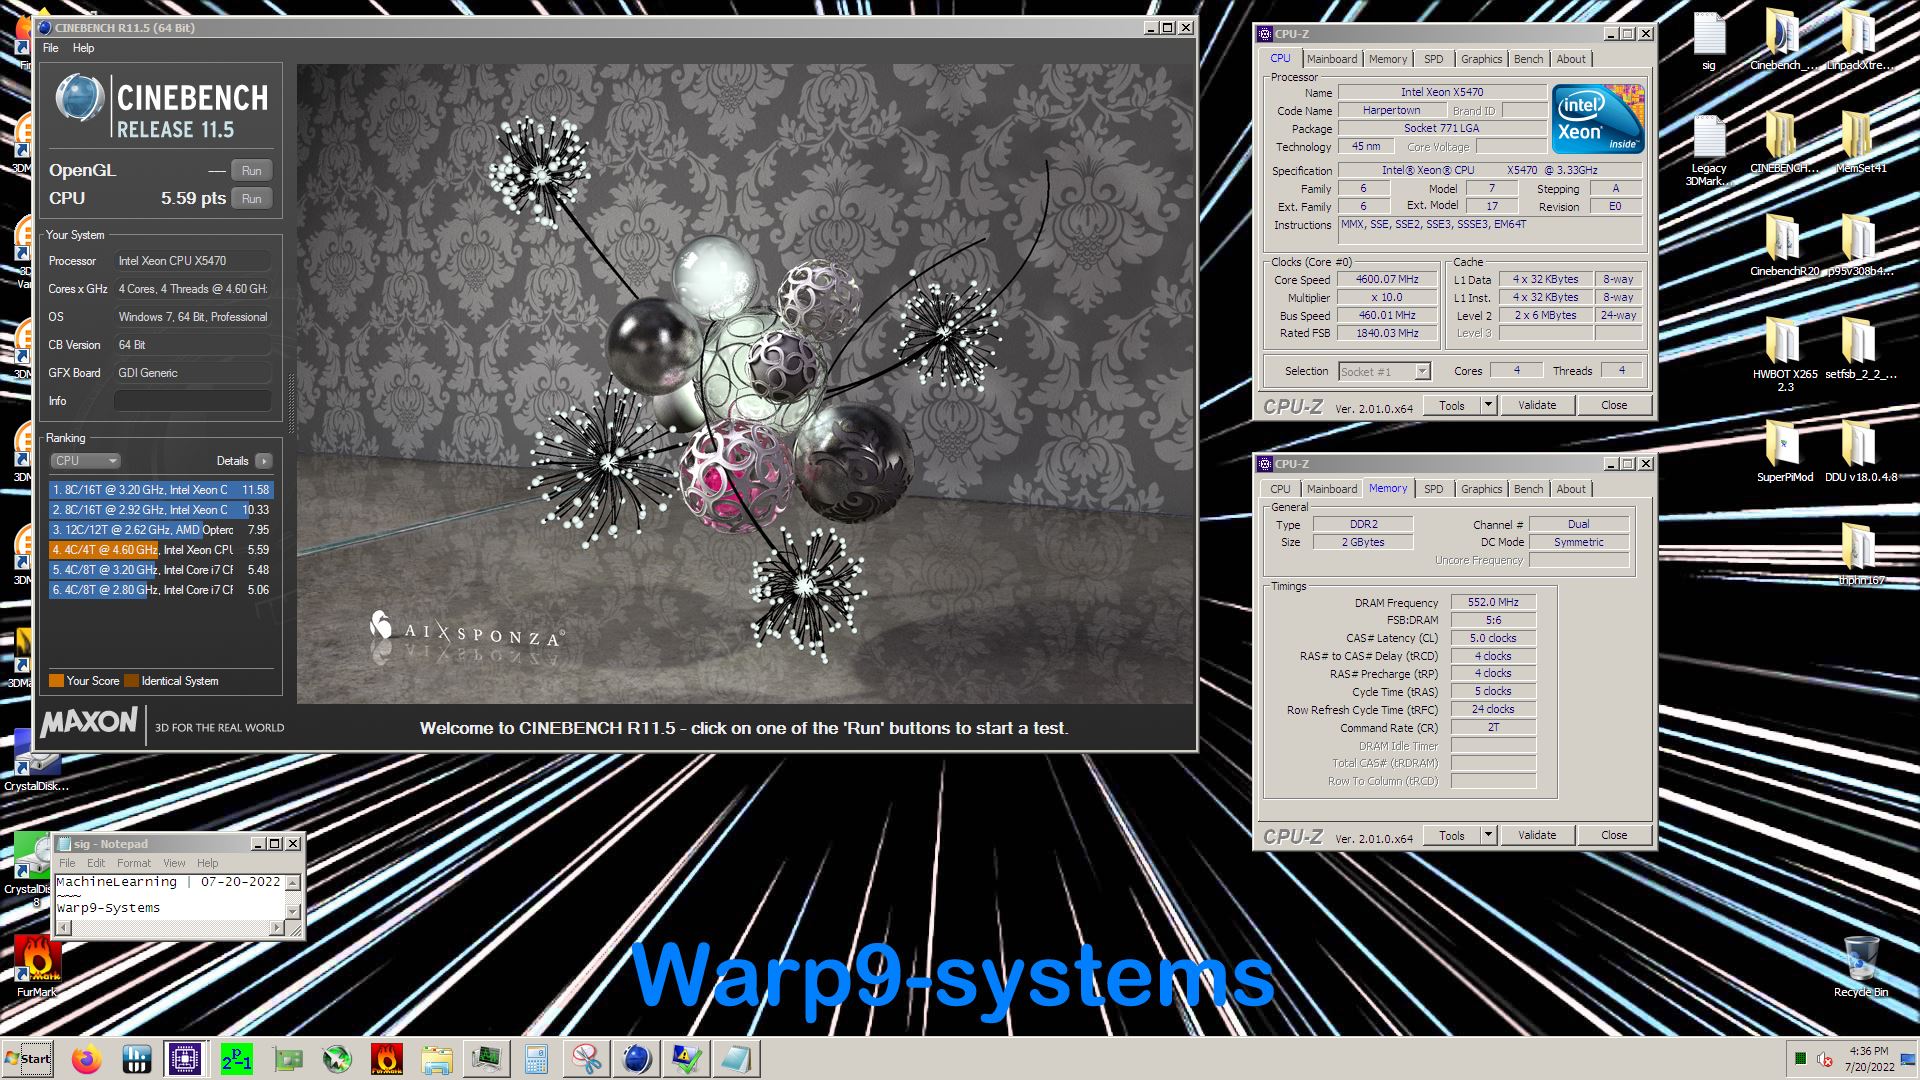Screen dimensions: 1920x1080
Task: Click Notepad horizontal scrollbar right arrow
Action: [x=277, y=928]
